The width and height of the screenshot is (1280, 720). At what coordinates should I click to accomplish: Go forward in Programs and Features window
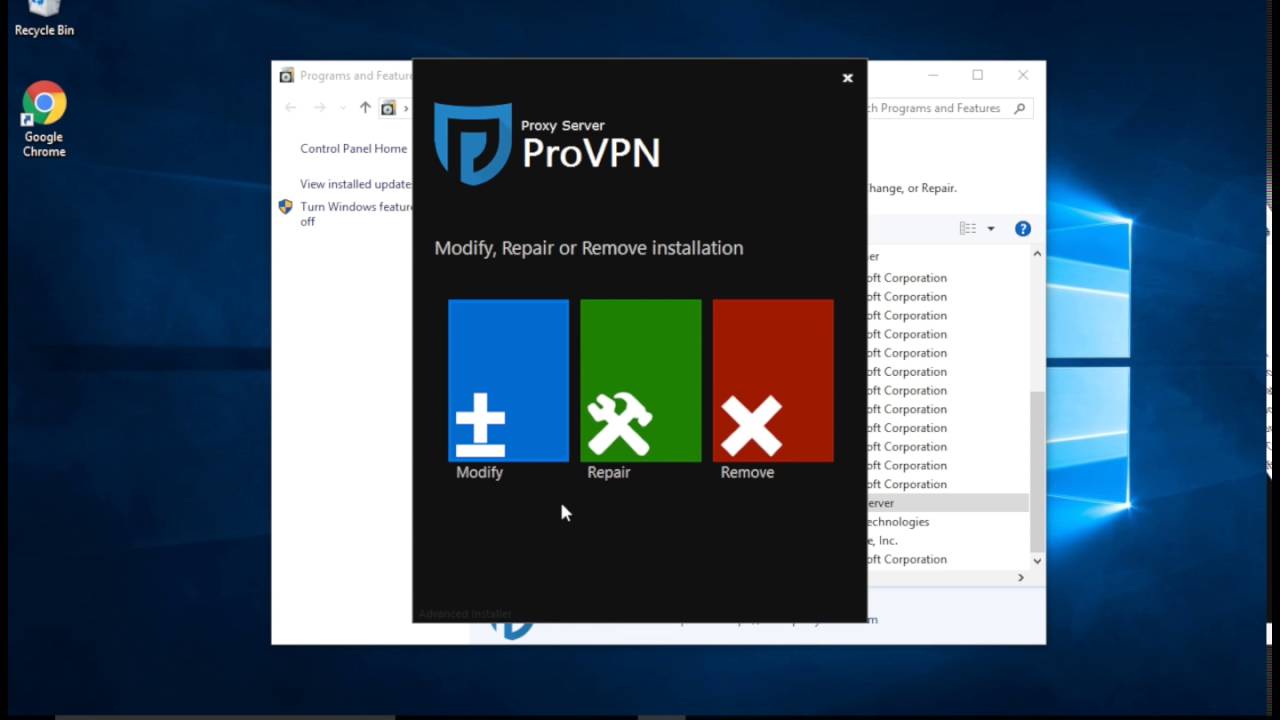click(320, 108)
